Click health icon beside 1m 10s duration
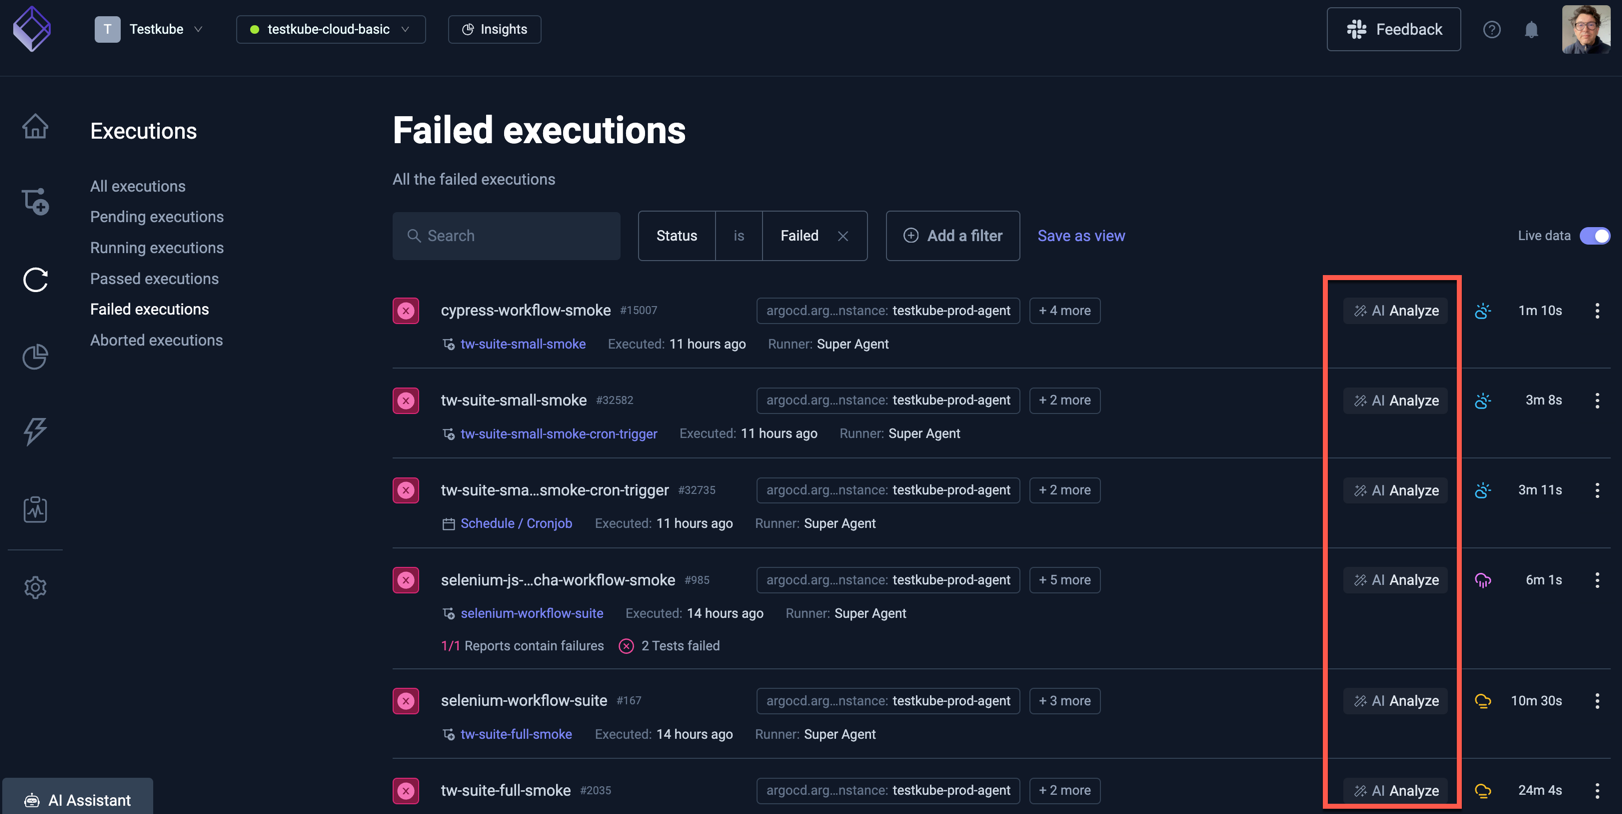Screen dimensions: 1622x814 1483,311
